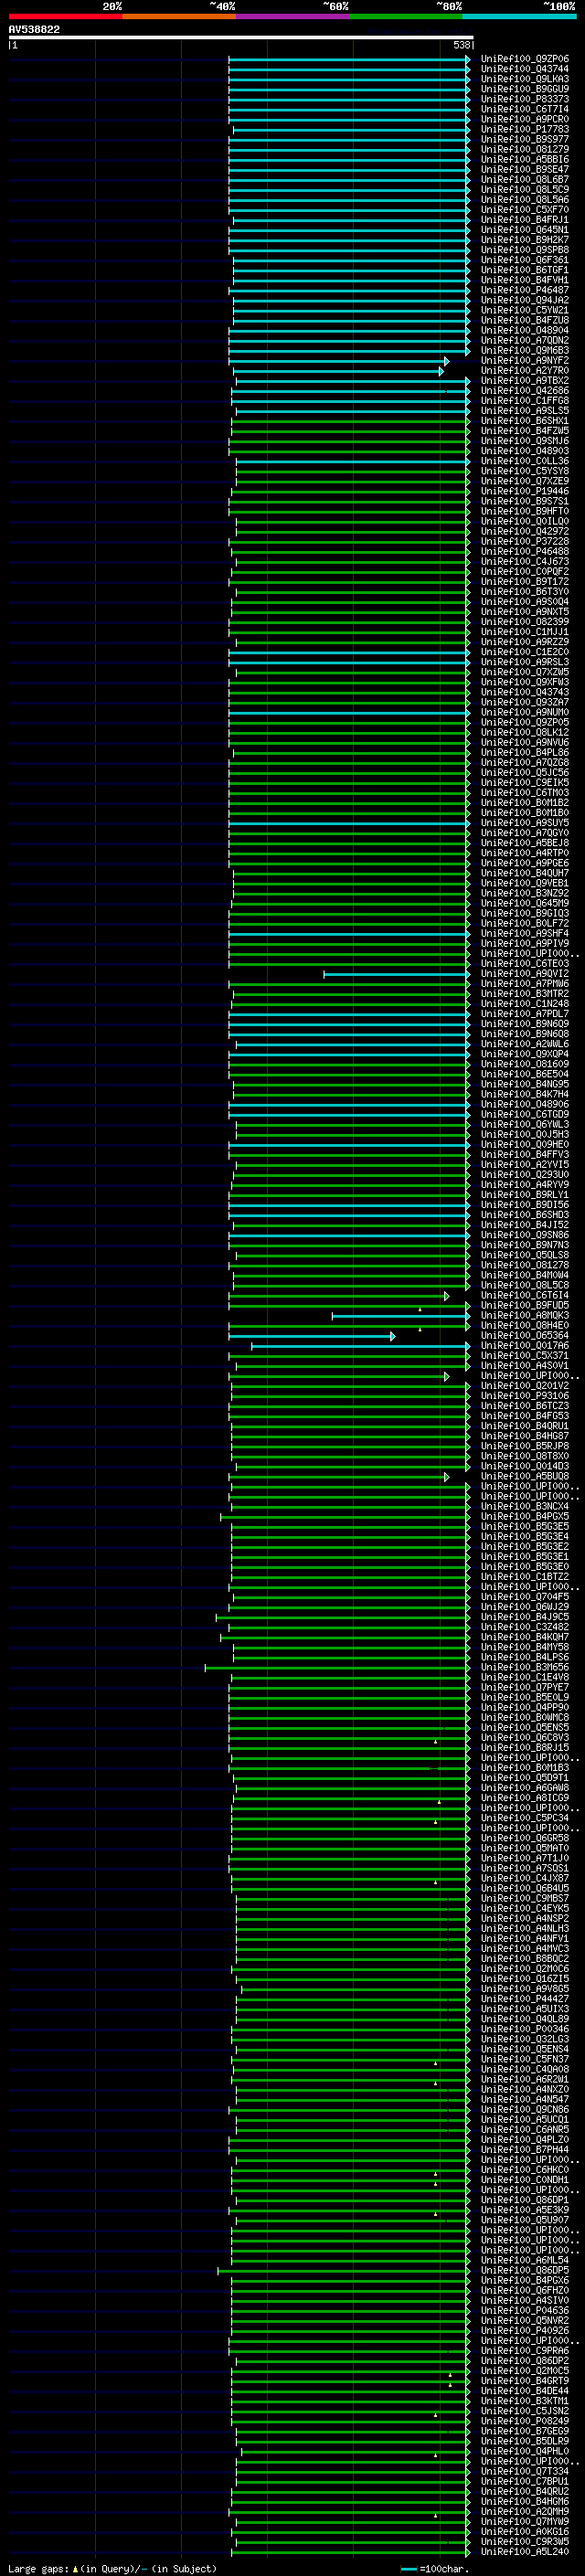Select hit label UniRef100_A9NYF2
Viewport: 585px width, 2576px height.
[x=525, y=361]
